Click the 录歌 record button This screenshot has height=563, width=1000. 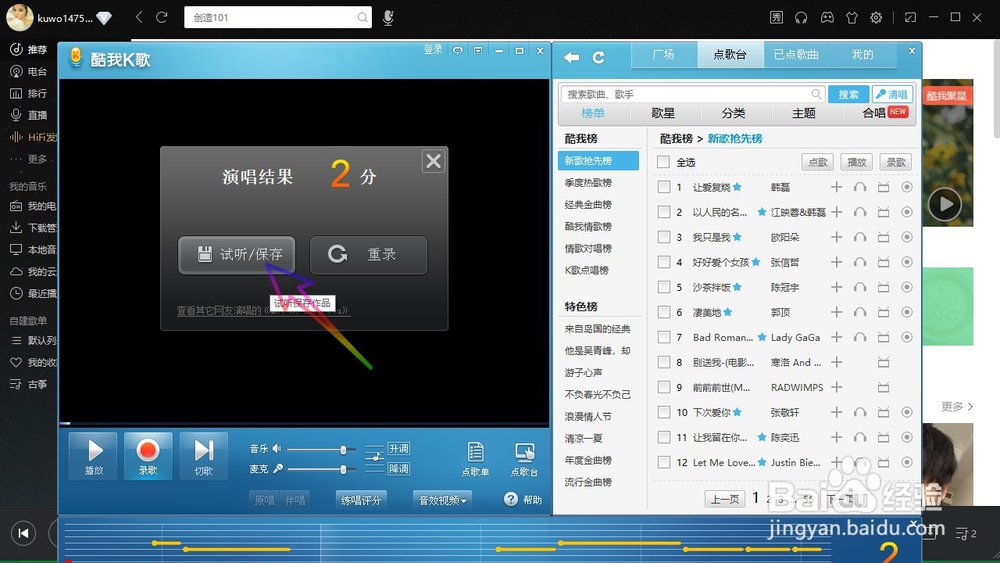(148, 456)
